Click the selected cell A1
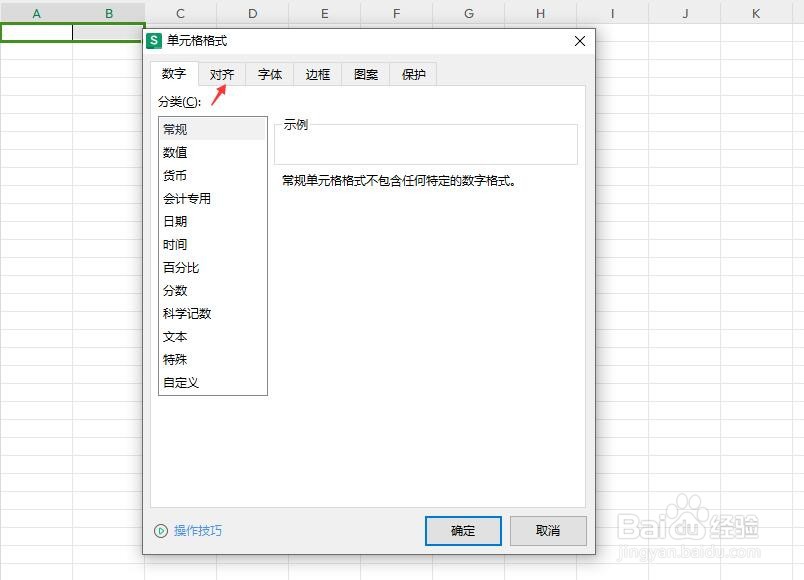Image resolution: width=804 pixels, height=580 pixels. [x=36, y=32]
